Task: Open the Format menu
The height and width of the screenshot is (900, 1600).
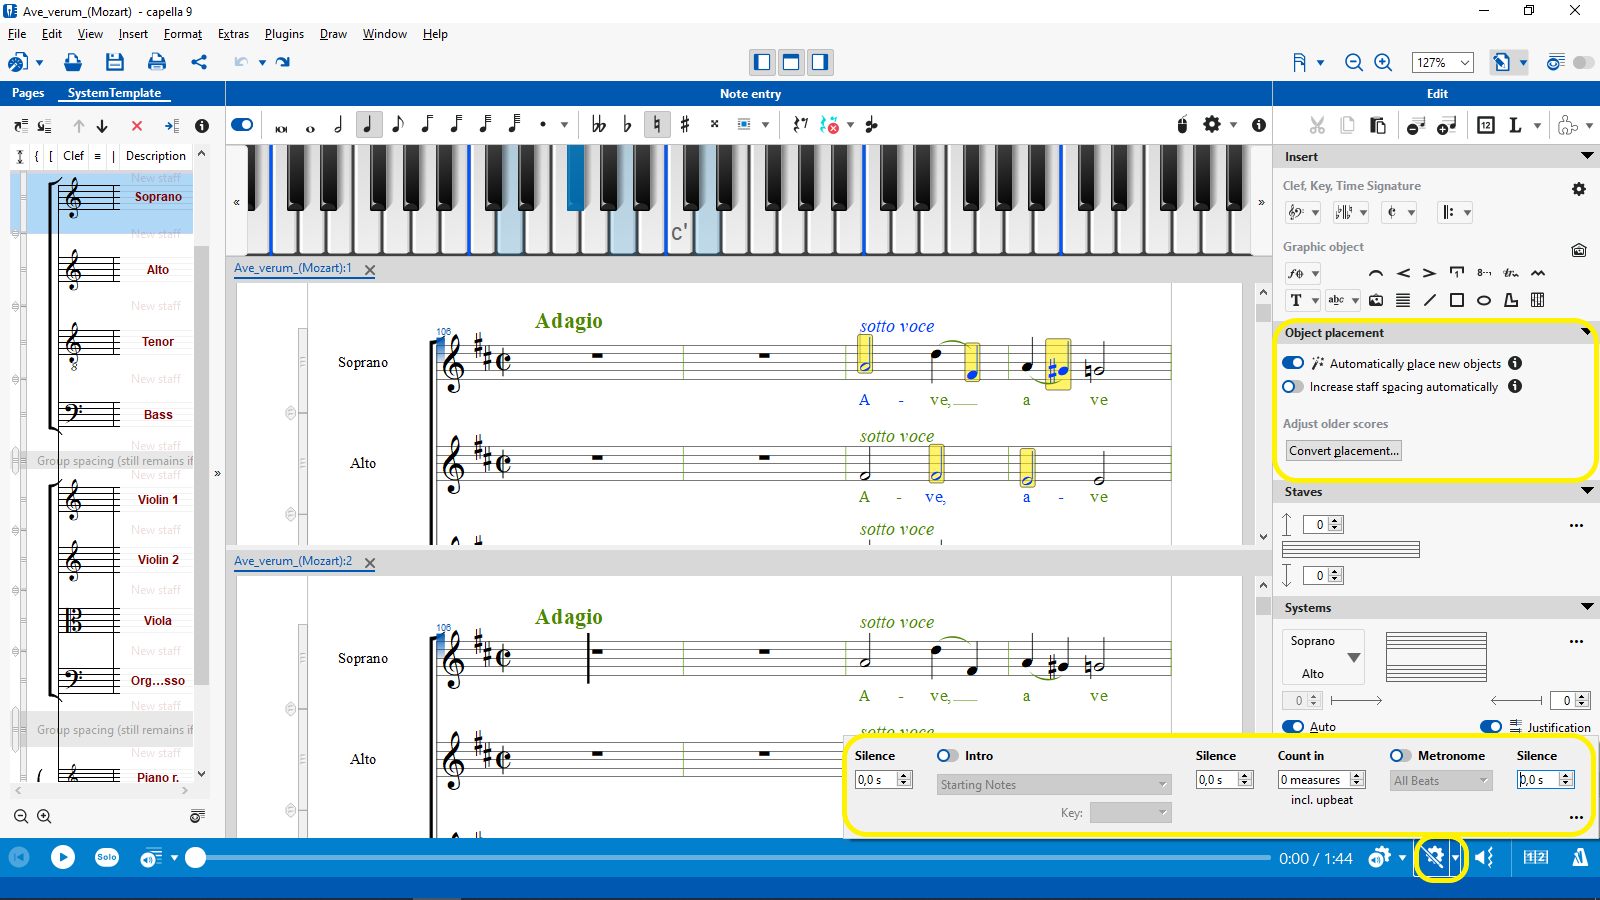Action: pyautogui.click(x=183, y=34)
